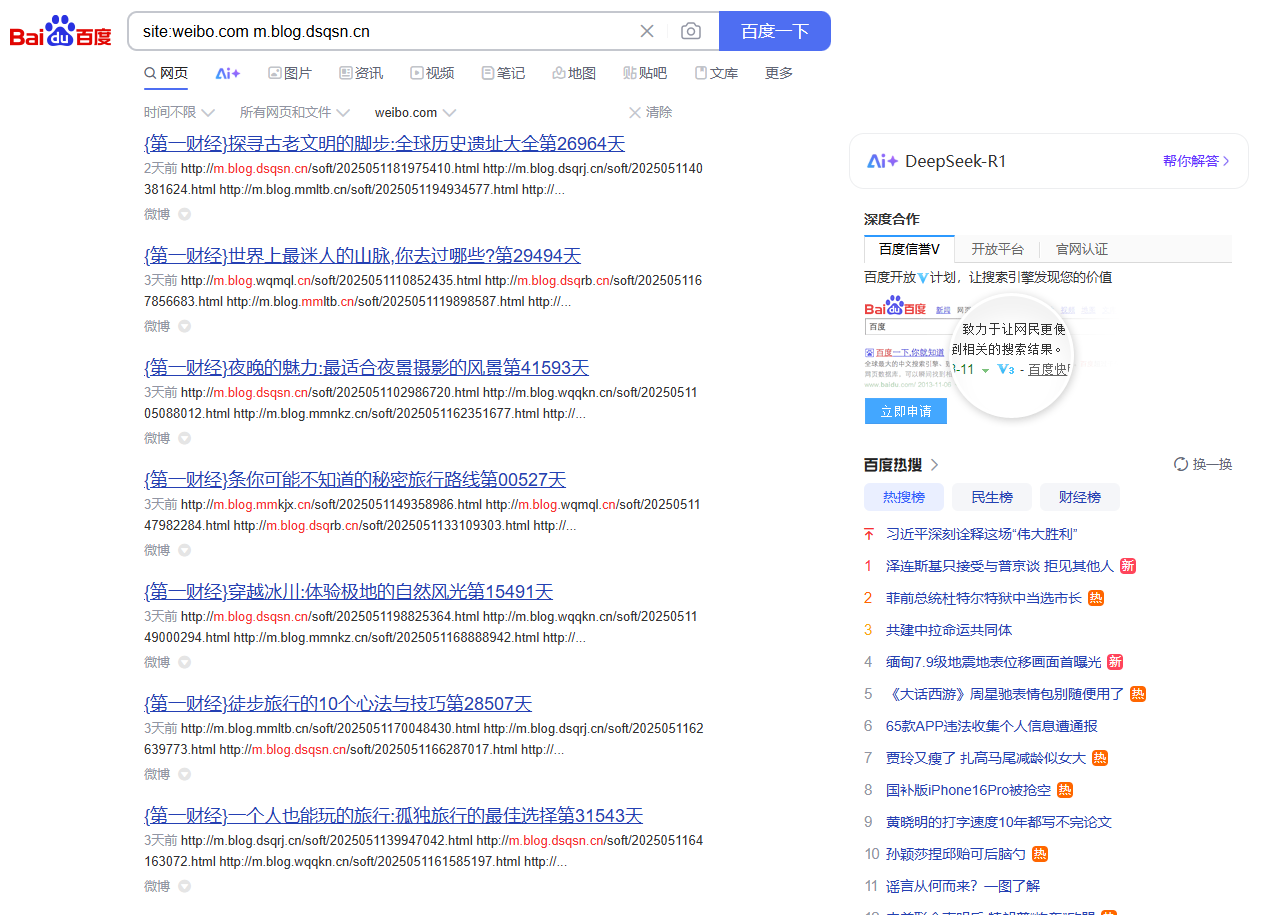Switch to the 图片 tab
Screen dimensions: 1264x915
(x=290, y=73)
